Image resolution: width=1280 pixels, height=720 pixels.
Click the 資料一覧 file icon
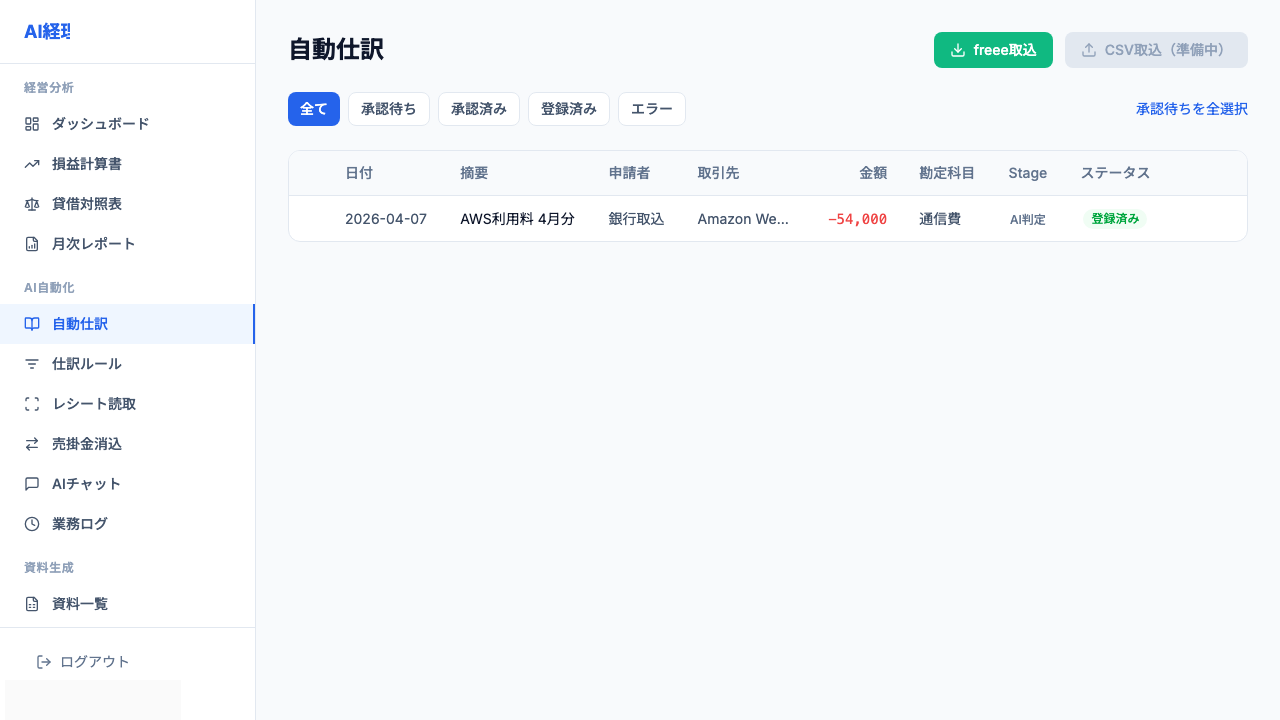pyautogui.click(x=32, y=603)
